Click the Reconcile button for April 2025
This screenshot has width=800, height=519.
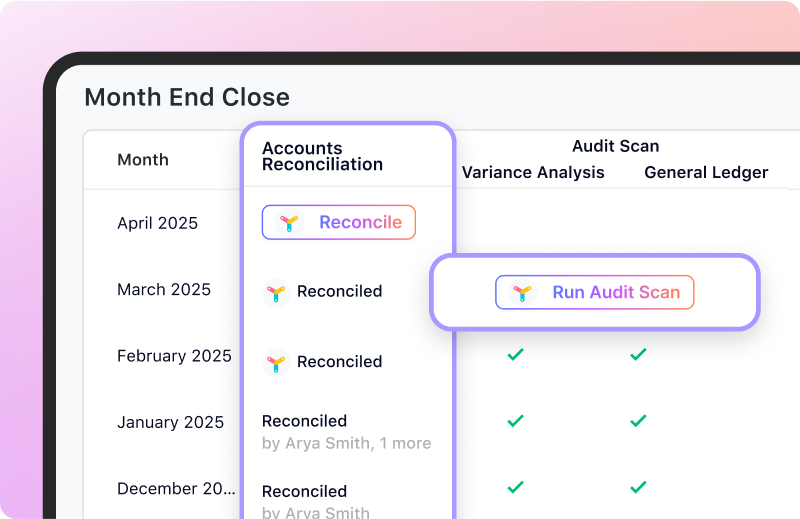pos(339,222)
